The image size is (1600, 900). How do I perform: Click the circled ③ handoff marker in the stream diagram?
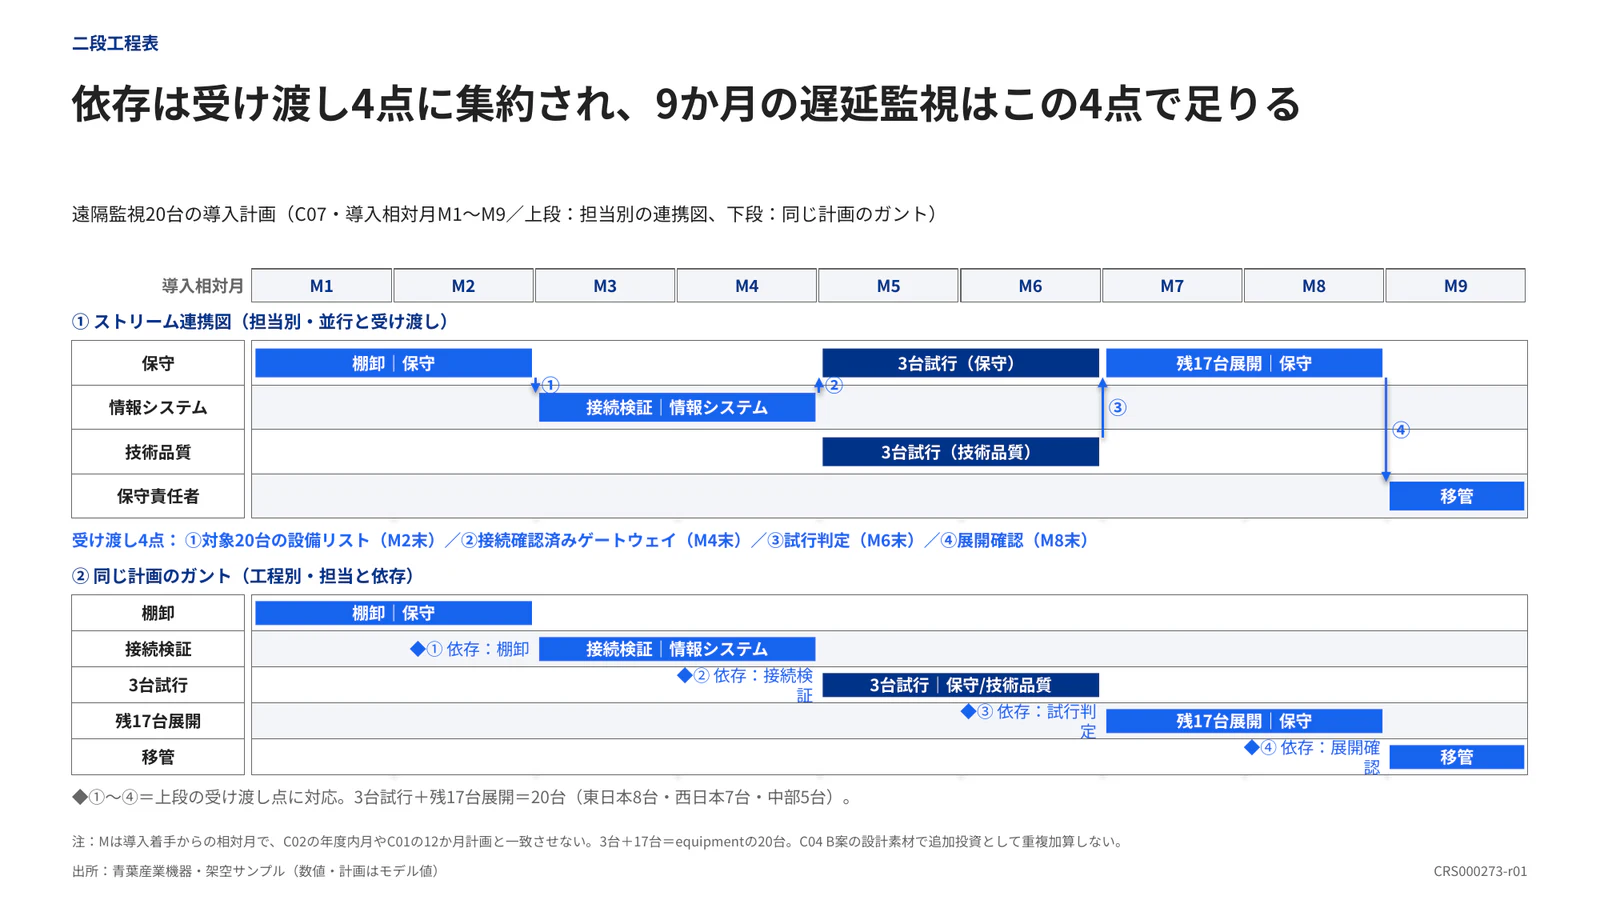tap(1118, 407)
